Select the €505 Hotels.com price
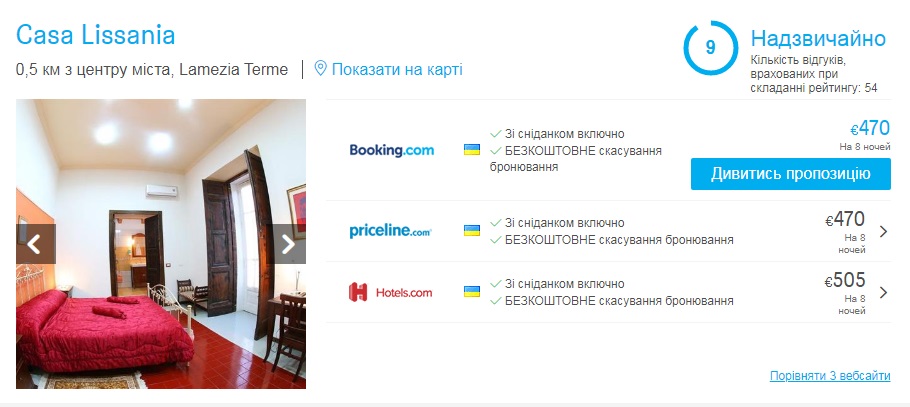The height and width of the screenshot is (407, 910). click(845, 280)
